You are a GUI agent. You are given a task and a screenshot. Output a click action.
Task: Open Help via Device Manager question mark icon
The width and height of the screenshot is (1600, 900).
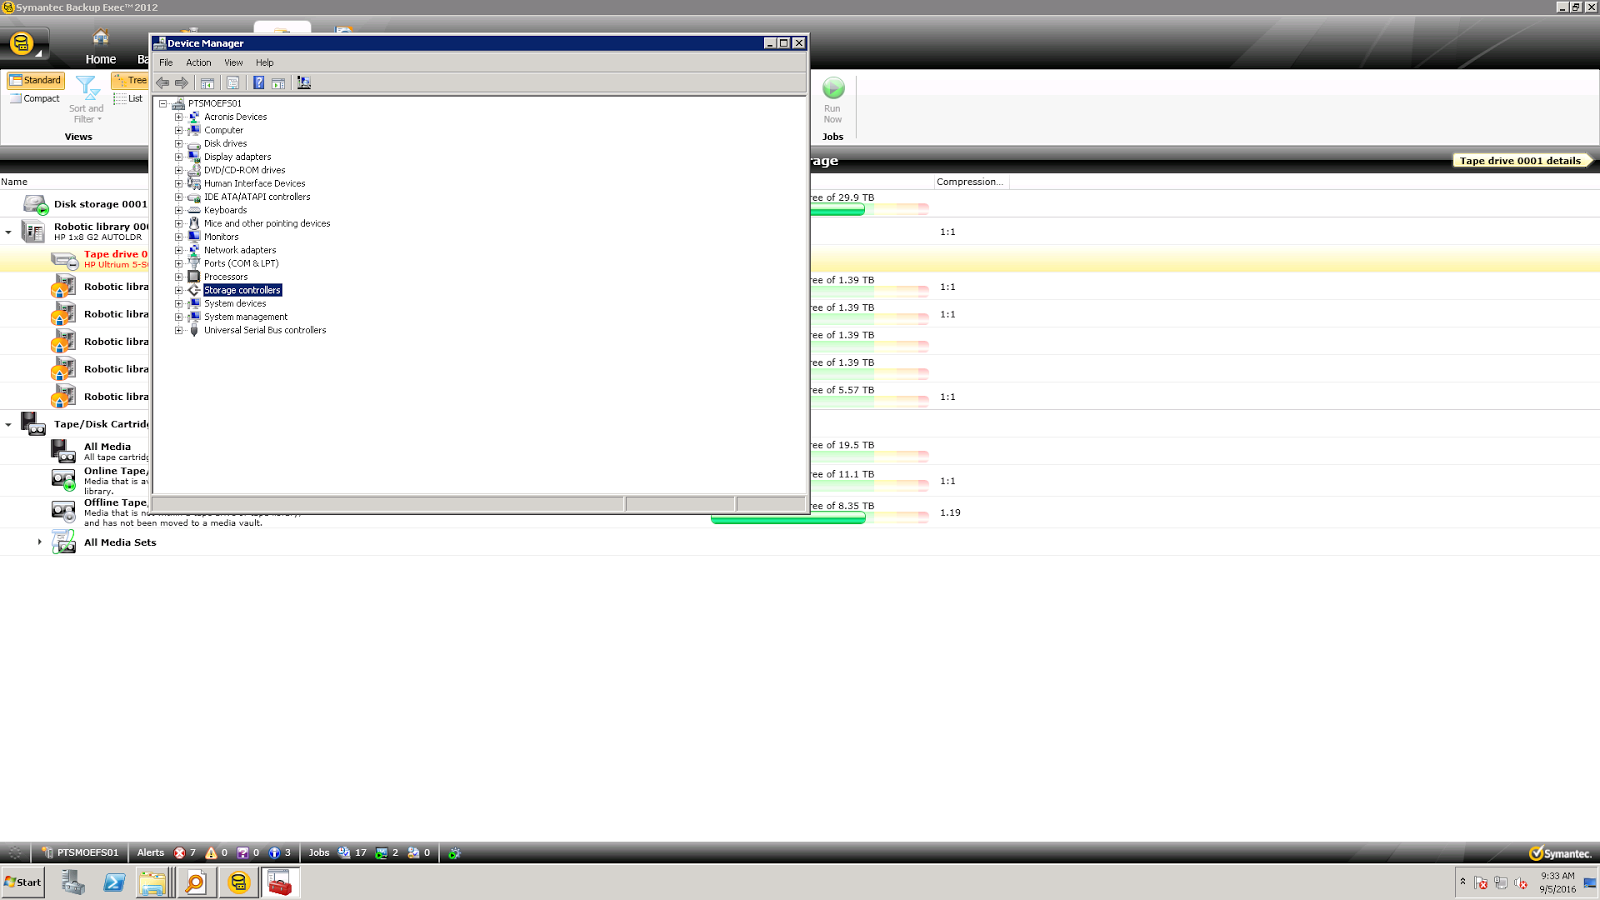coord(259,82)
